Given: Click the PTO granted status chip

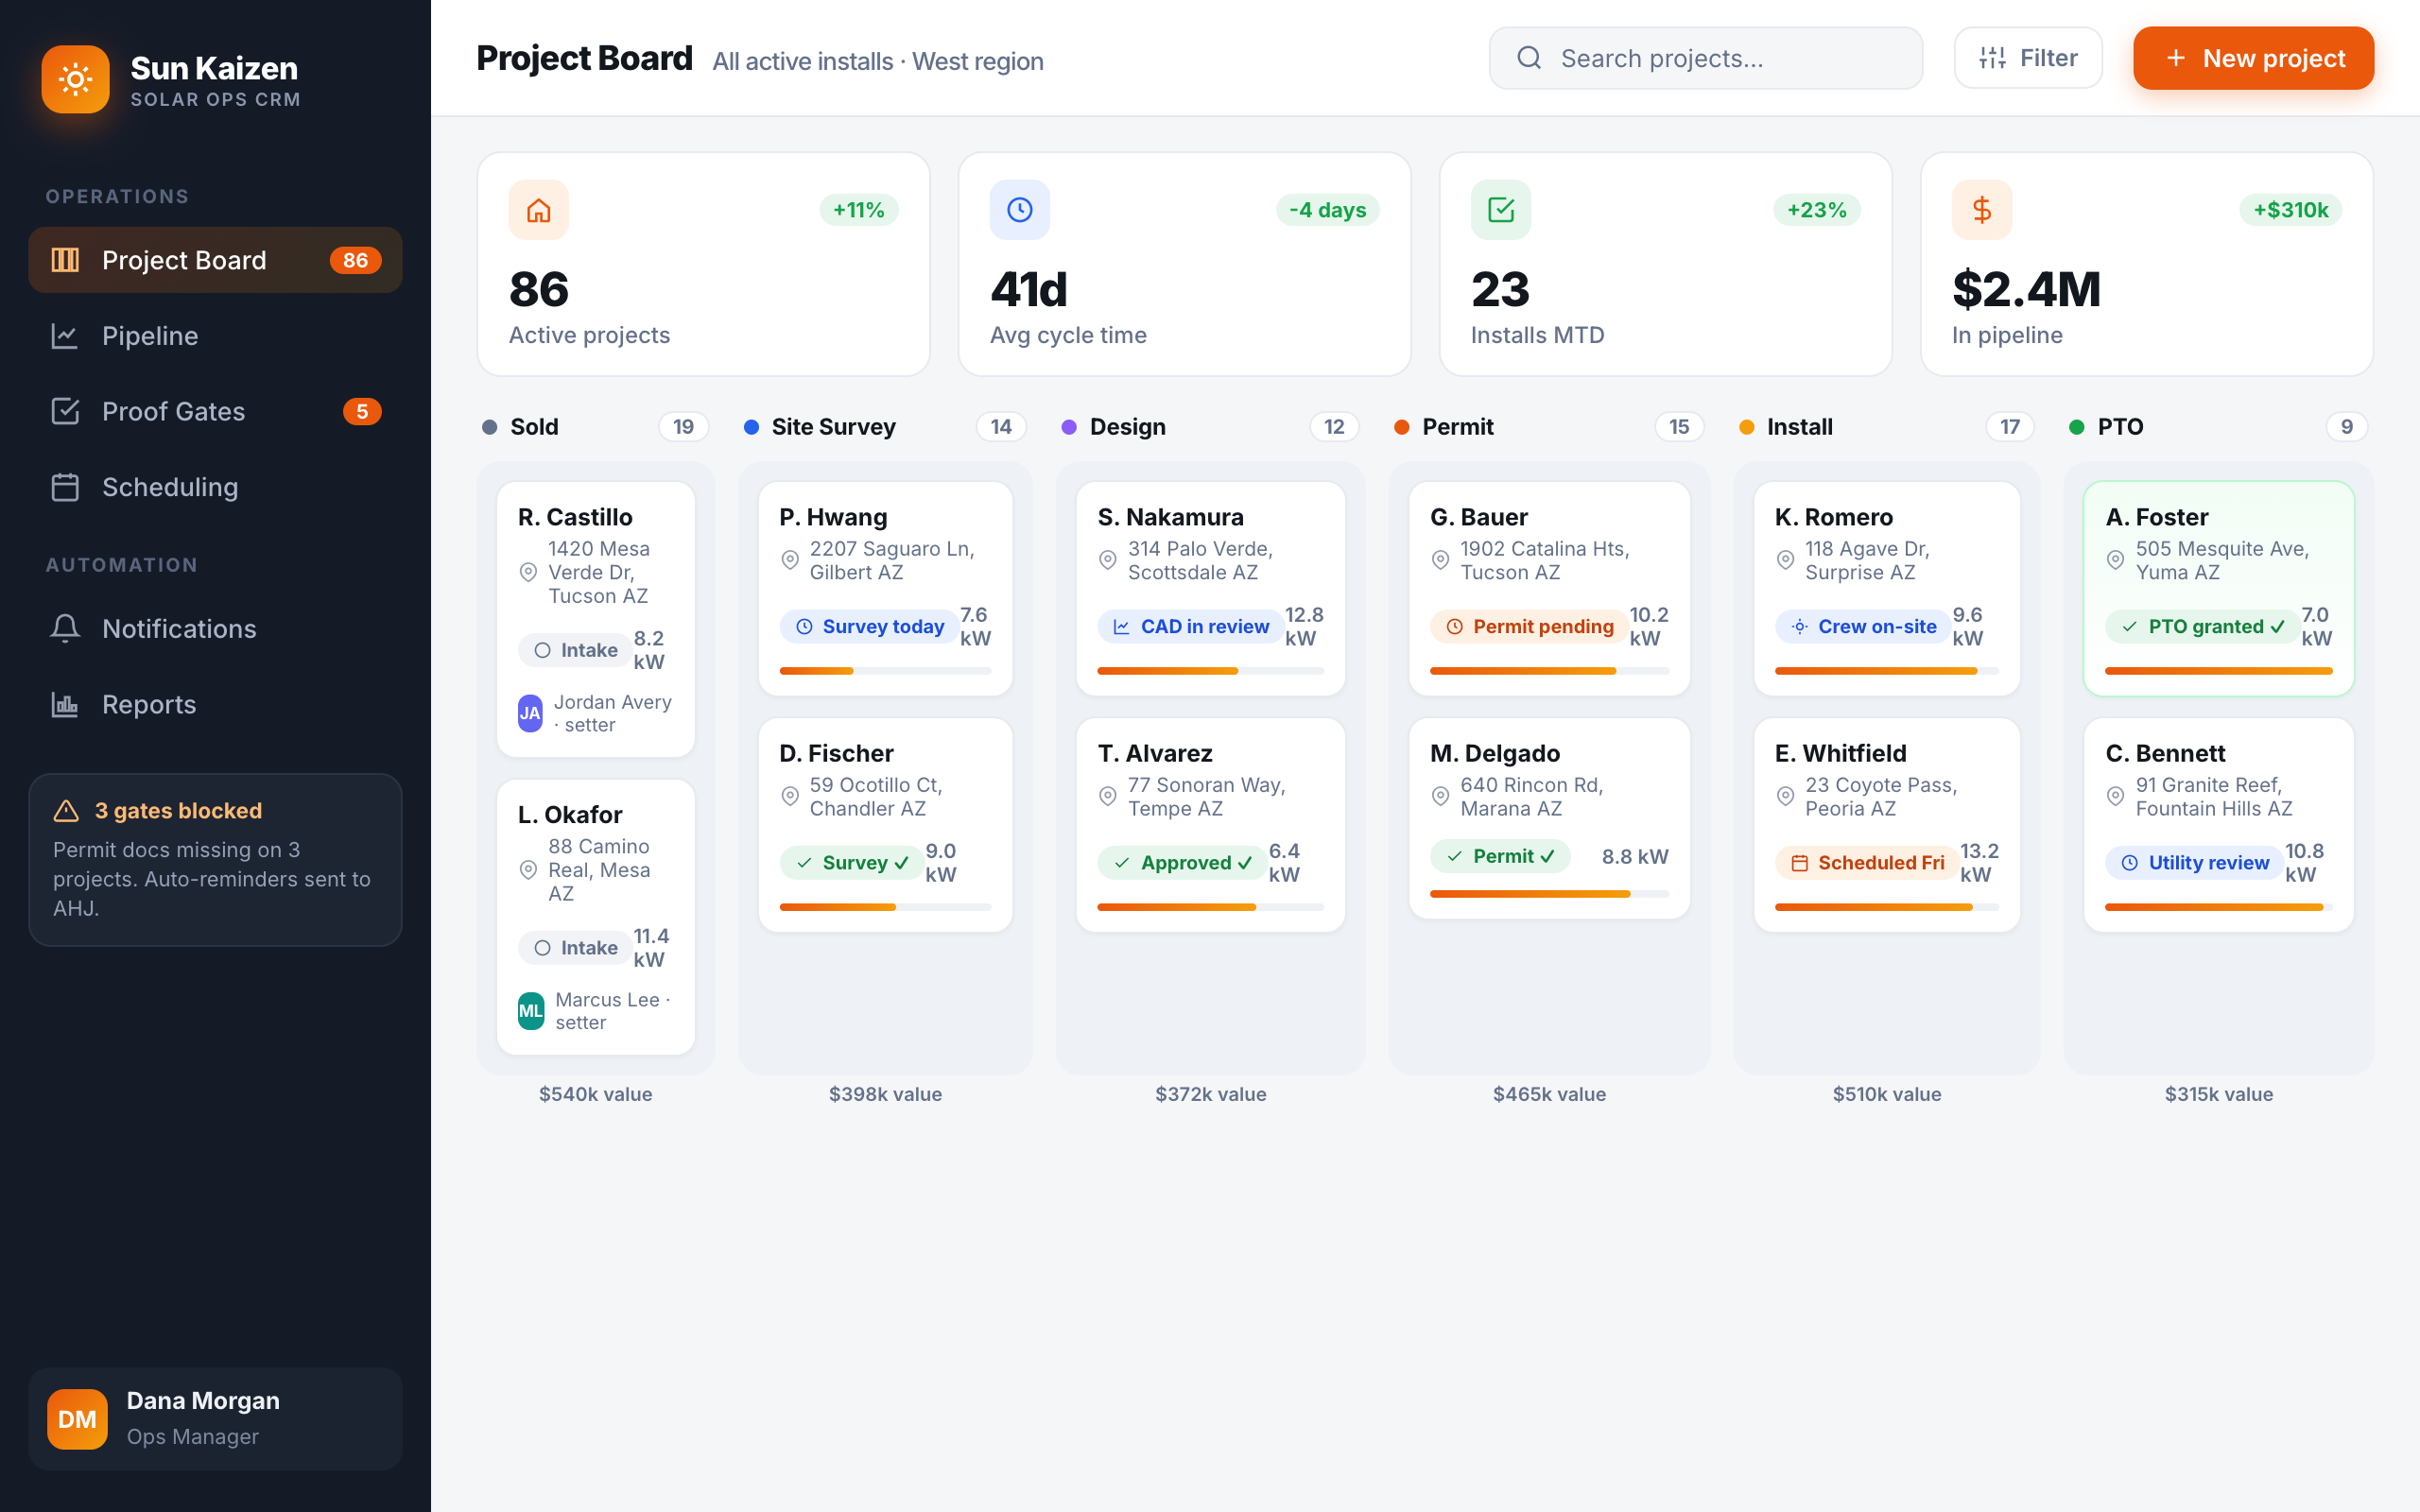Looking at the screenshot, I should [x=2202, y=626].
